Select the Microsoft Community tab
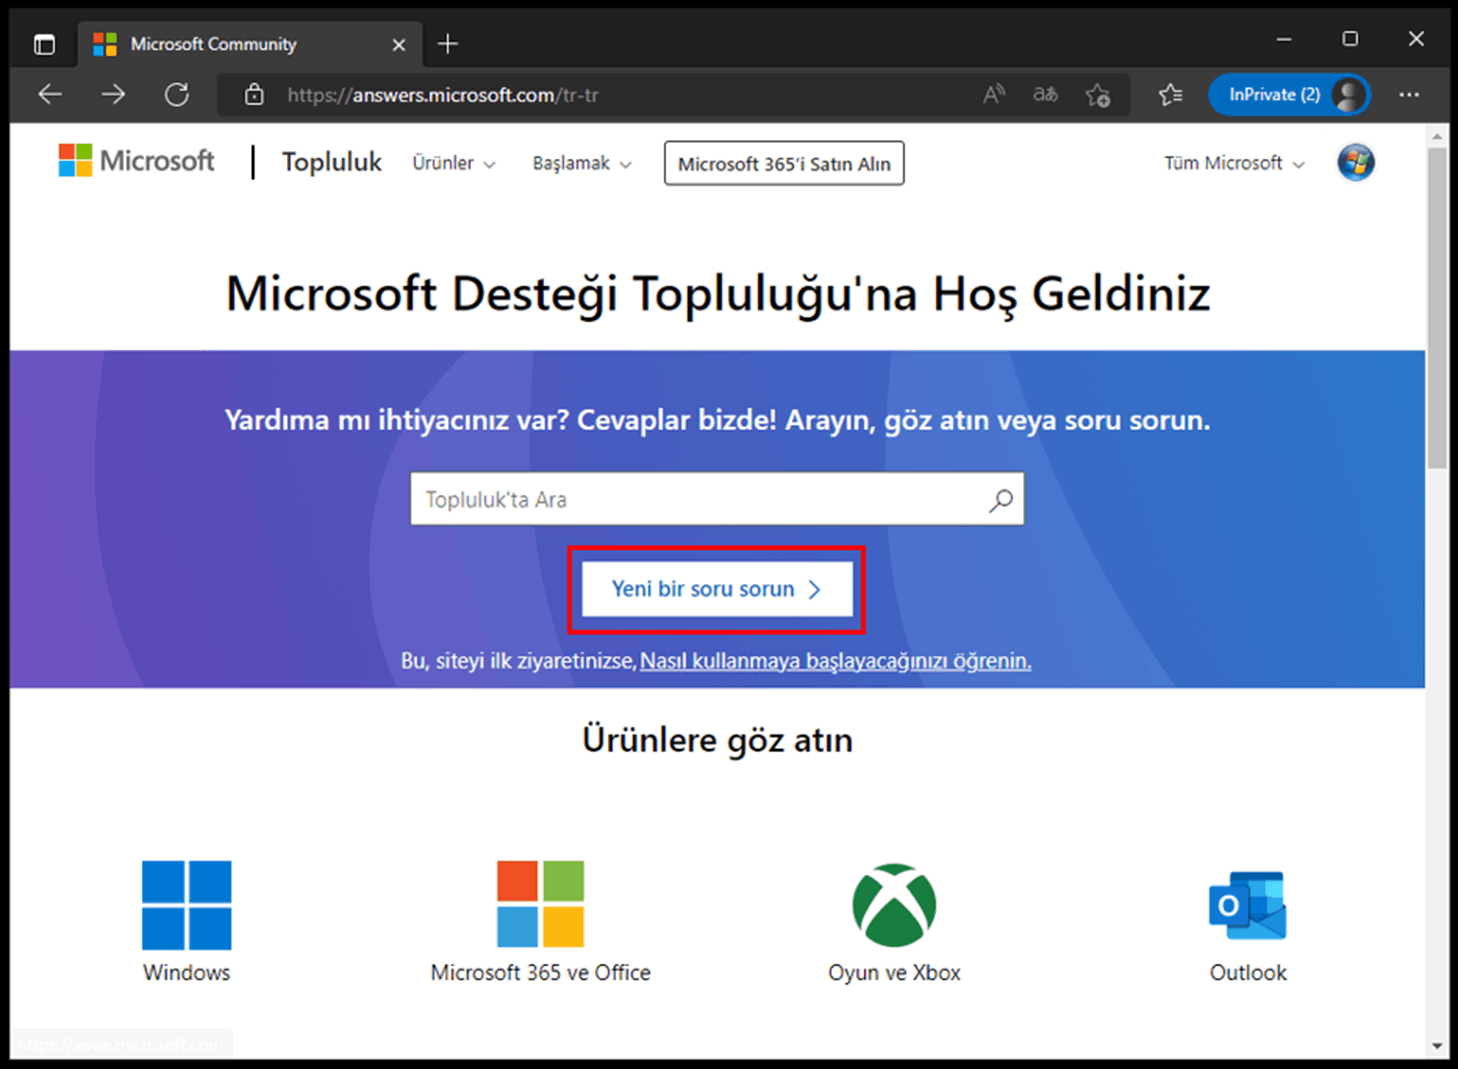The height and width of the screenshot is (1069, 1458). click(x=249, y=44)
